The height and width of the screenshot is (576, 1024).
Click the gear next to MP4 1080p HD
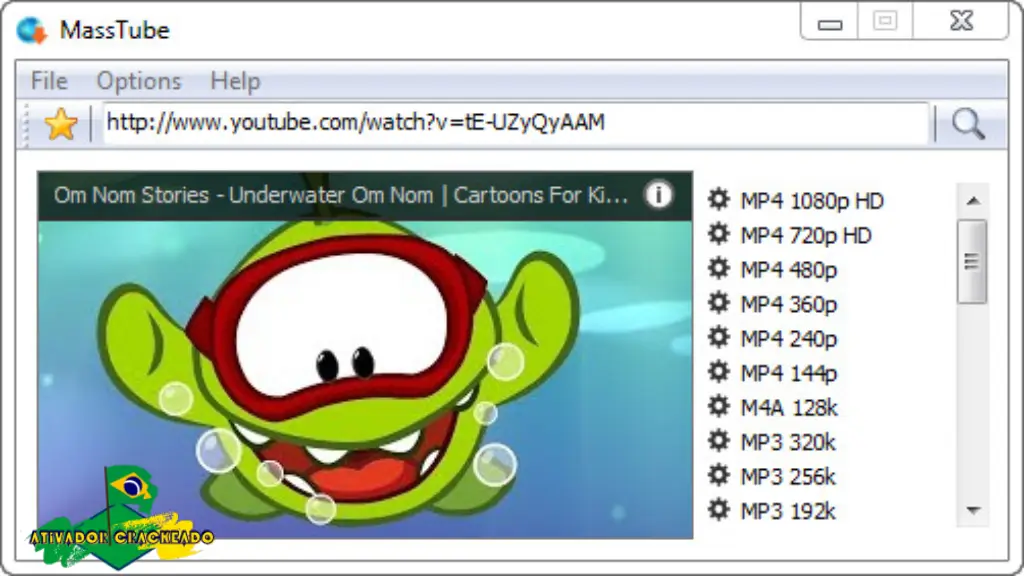(x=718, y=199)
